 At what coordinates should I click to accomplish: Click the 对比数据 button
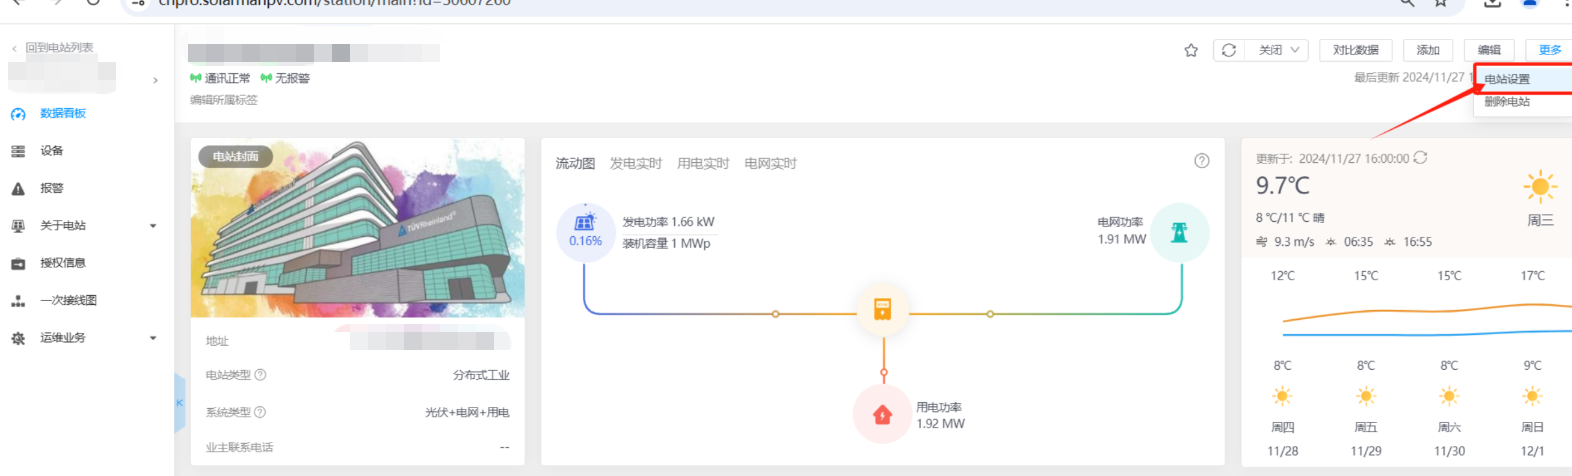click(1355, 50)
